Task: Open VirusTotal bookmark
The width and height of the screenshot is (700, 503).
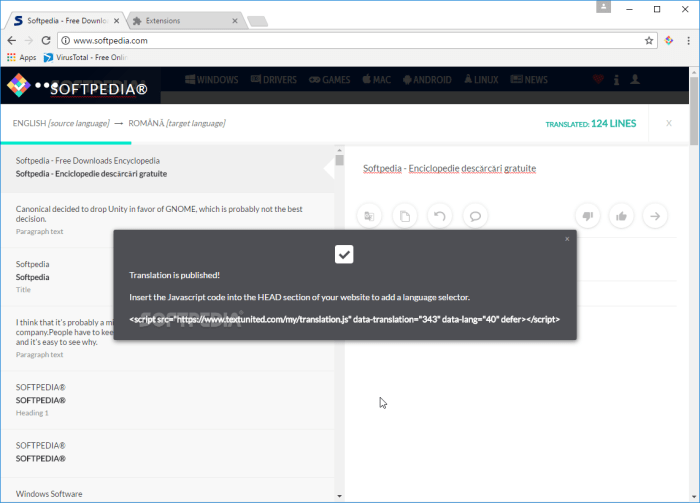Action: [x=85, y=57]
